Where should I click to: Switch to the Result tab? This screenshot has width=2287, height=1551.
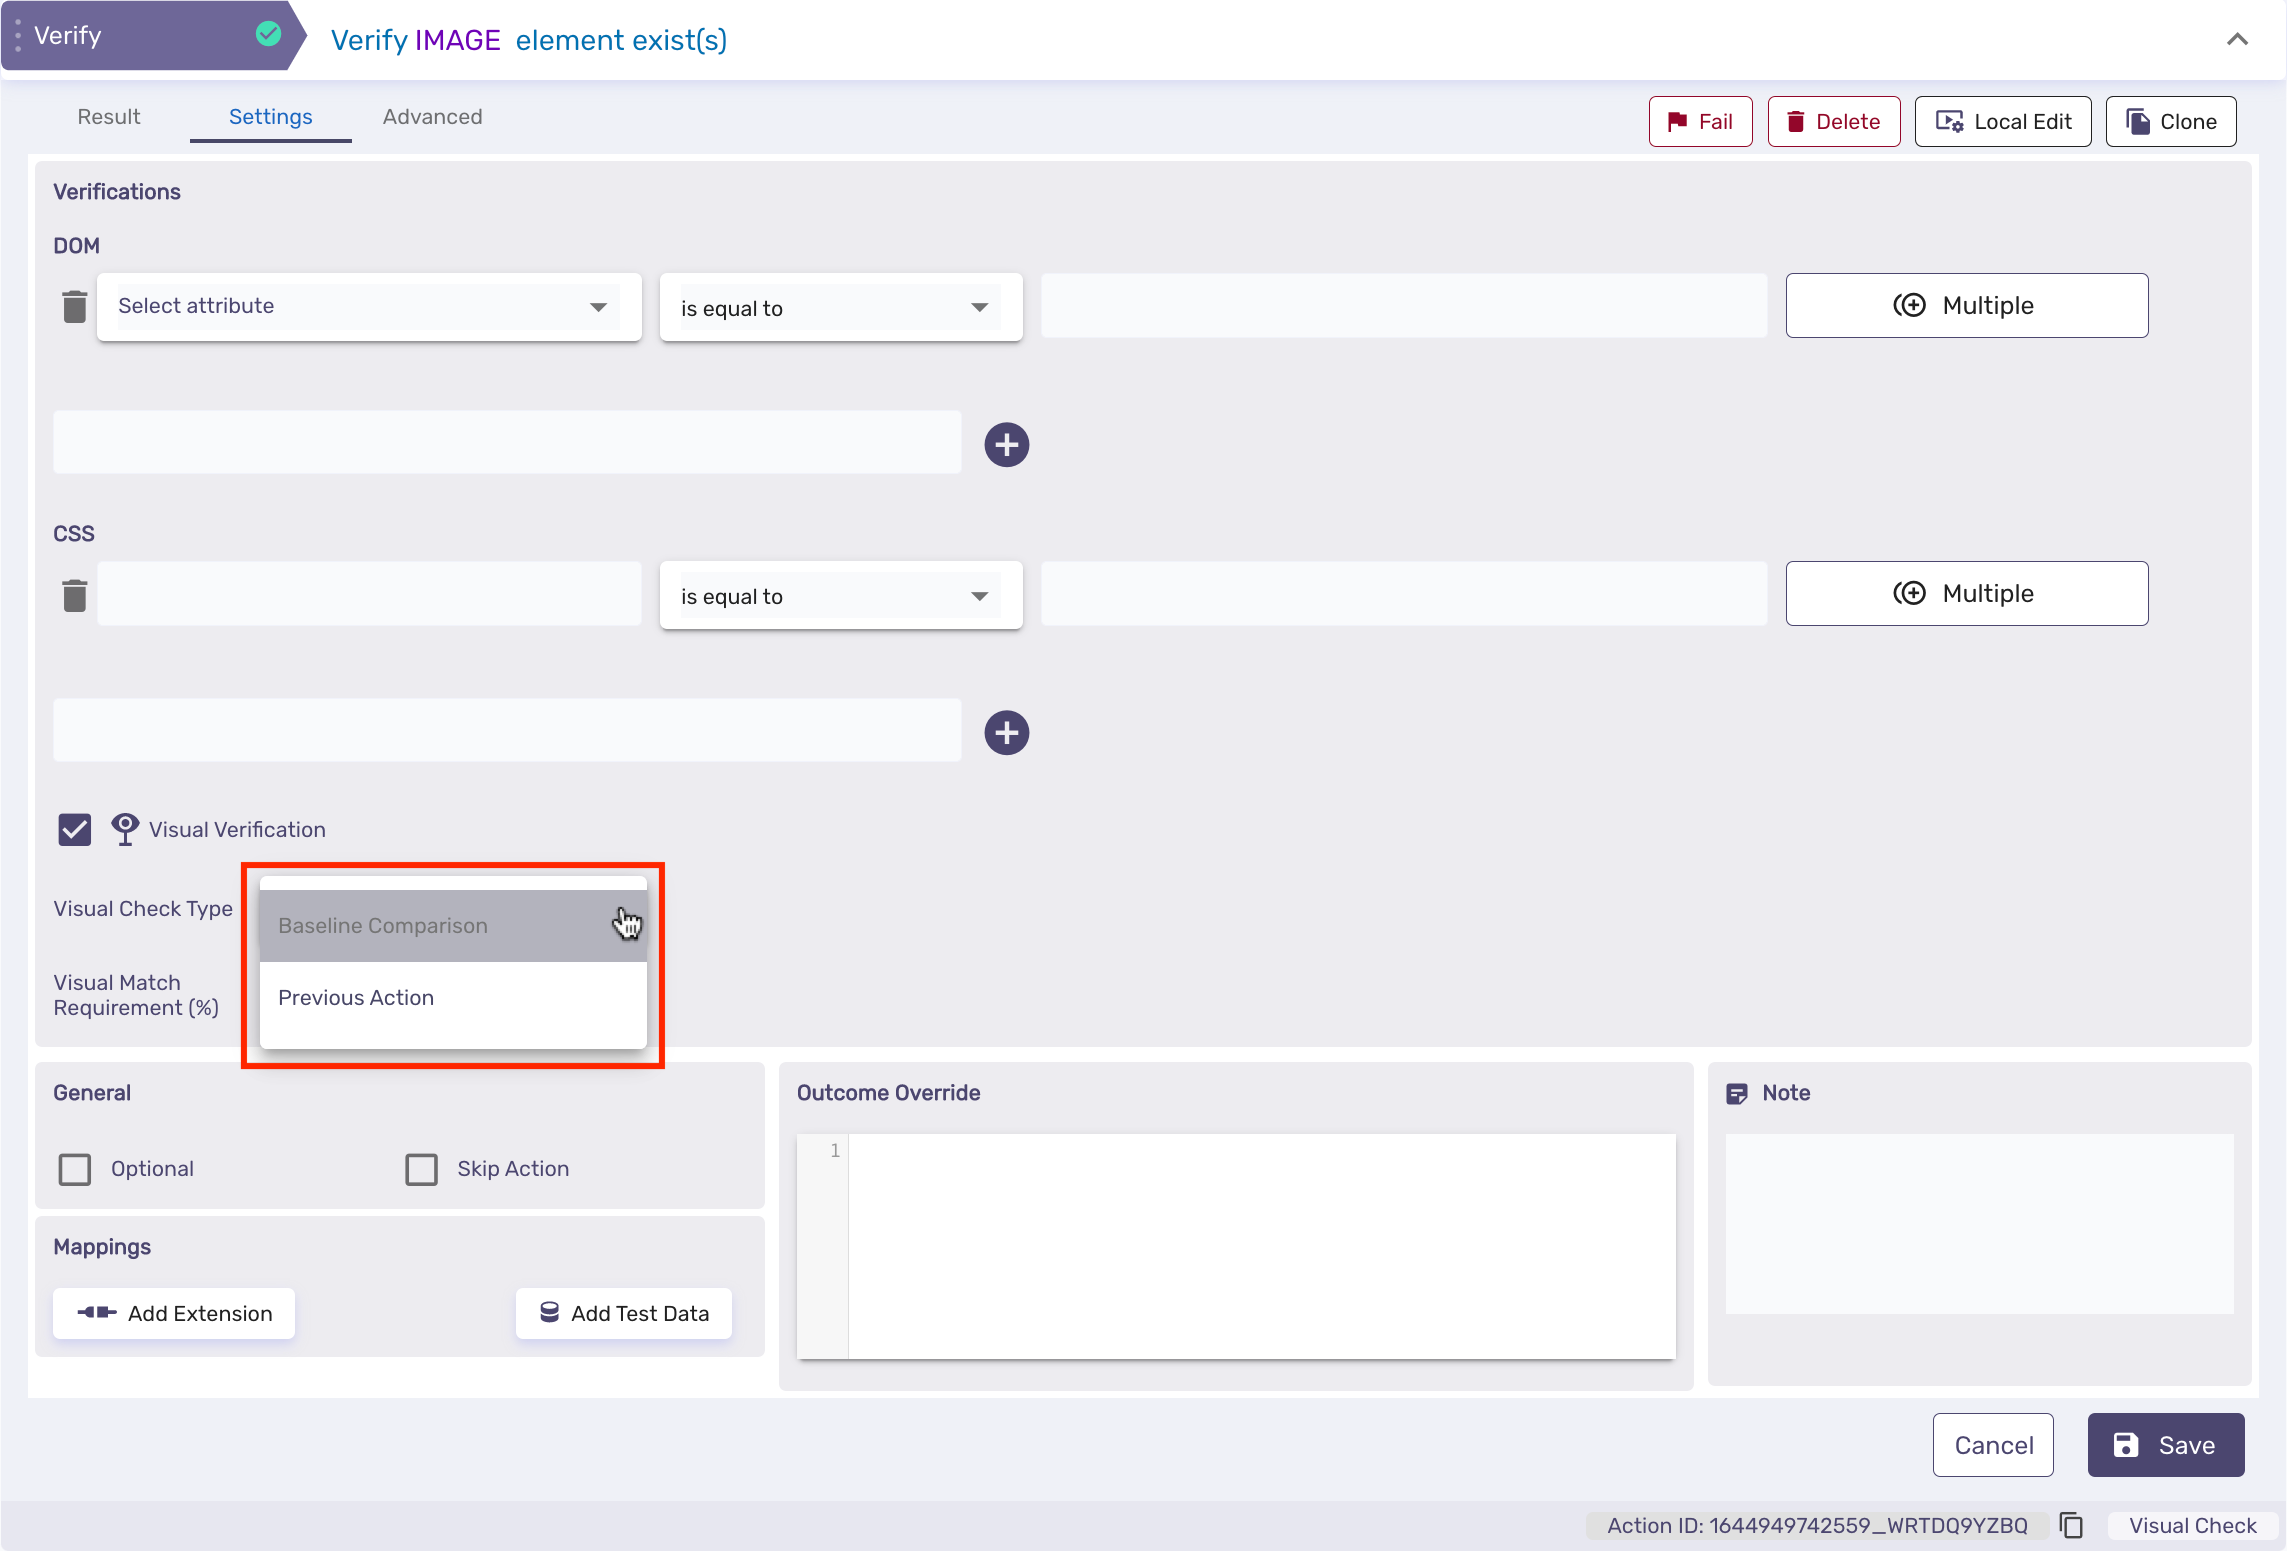coord(109,117)
